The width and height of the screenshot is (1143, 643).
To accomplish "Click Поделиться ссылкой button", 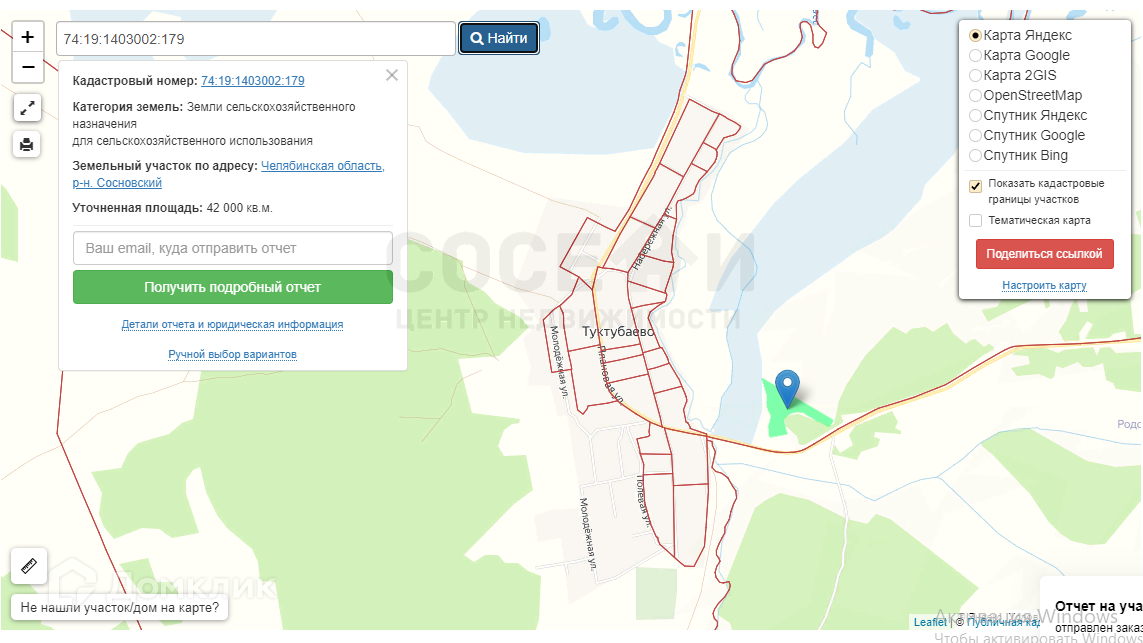I will click(1045, 254).
